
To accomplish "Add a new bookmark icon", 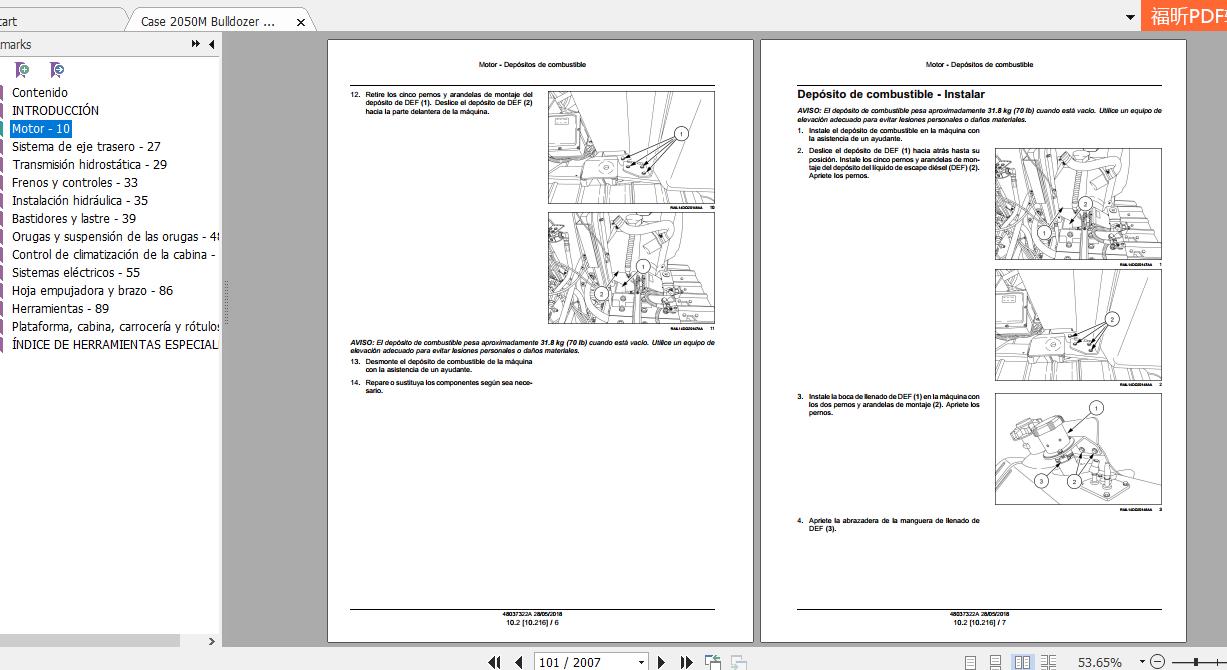I will click(x=22, y=70).
